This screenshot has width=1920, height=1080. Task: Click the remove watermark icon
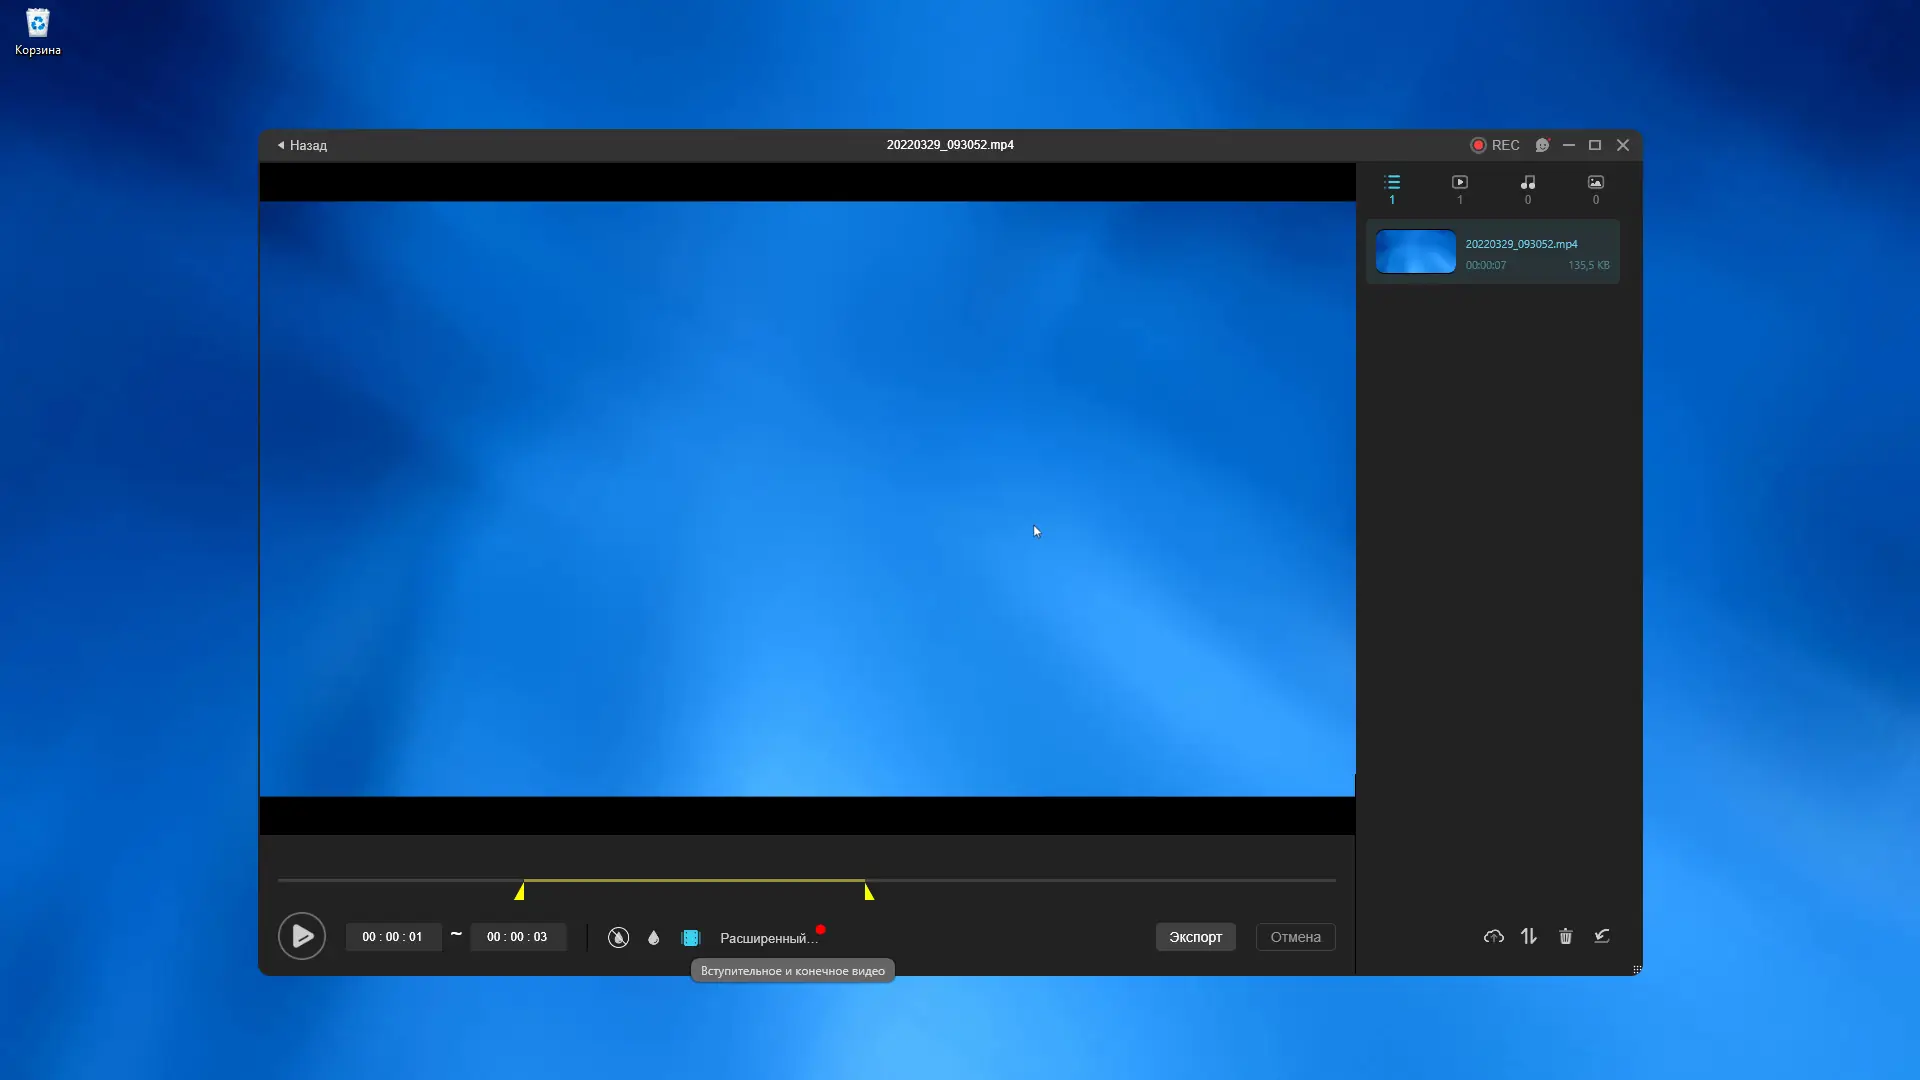[618, 937]
